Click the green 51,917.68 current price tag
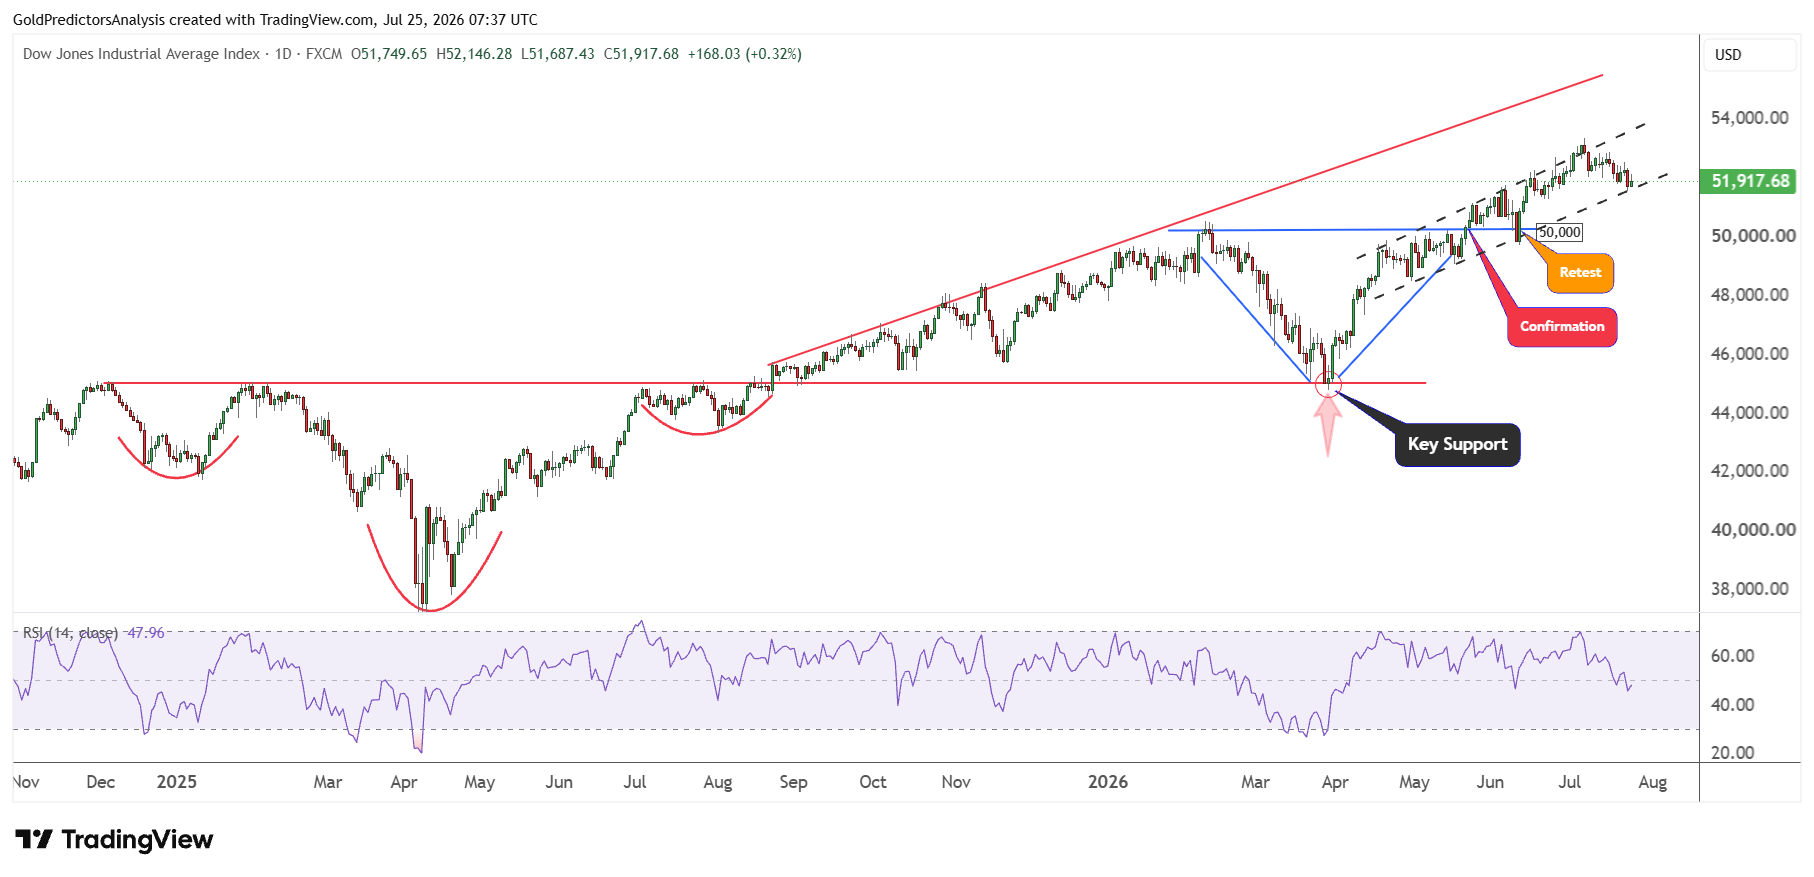 (x=1750, y=181)
